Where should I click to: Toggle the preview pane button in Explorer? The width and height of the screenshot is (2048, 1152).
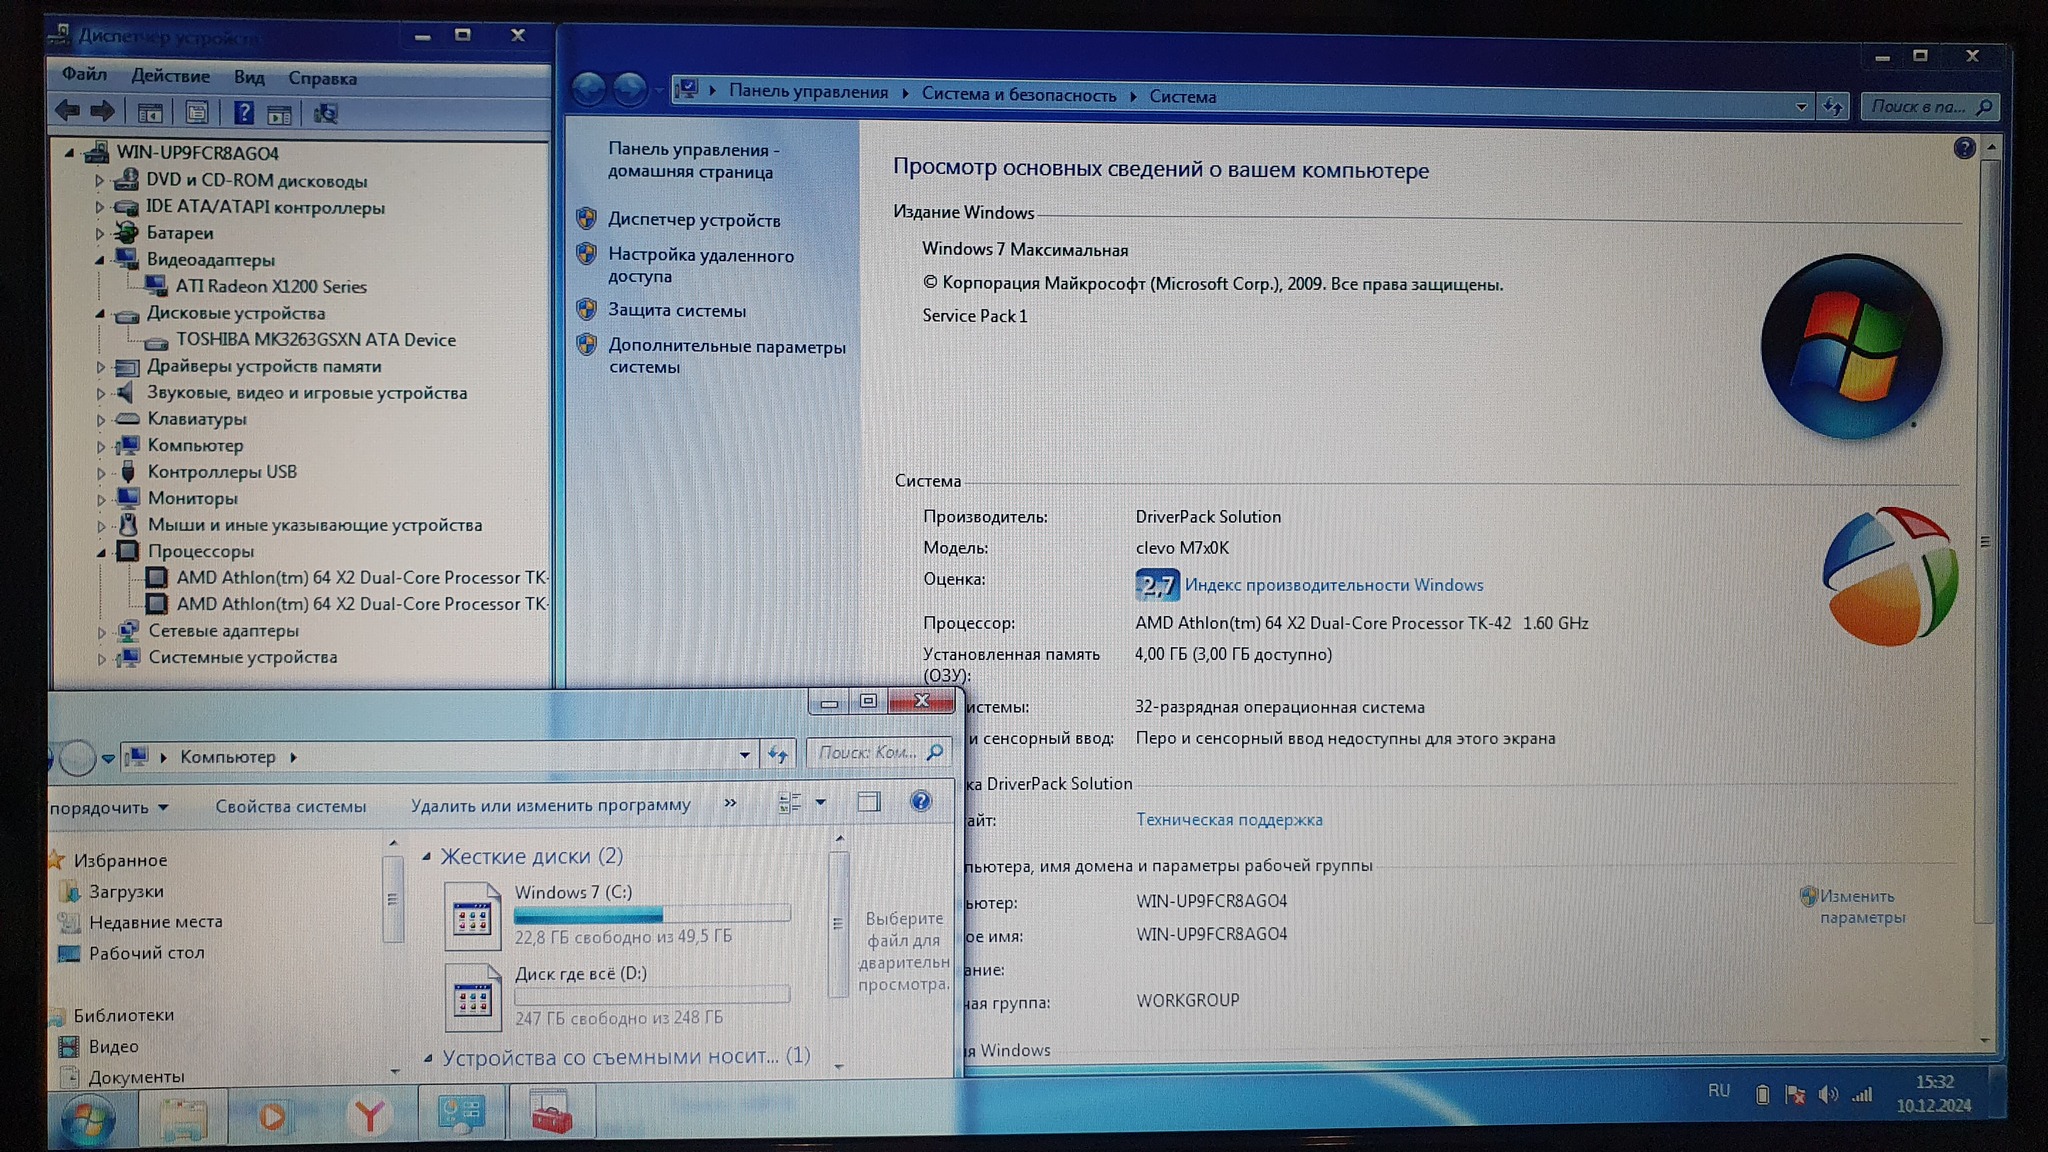(868, 802)
